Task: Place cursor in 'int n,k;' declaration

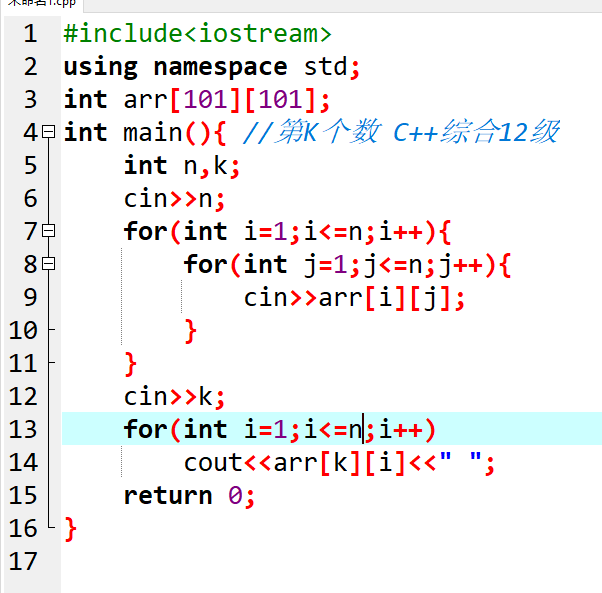Action: click(182, 166)
